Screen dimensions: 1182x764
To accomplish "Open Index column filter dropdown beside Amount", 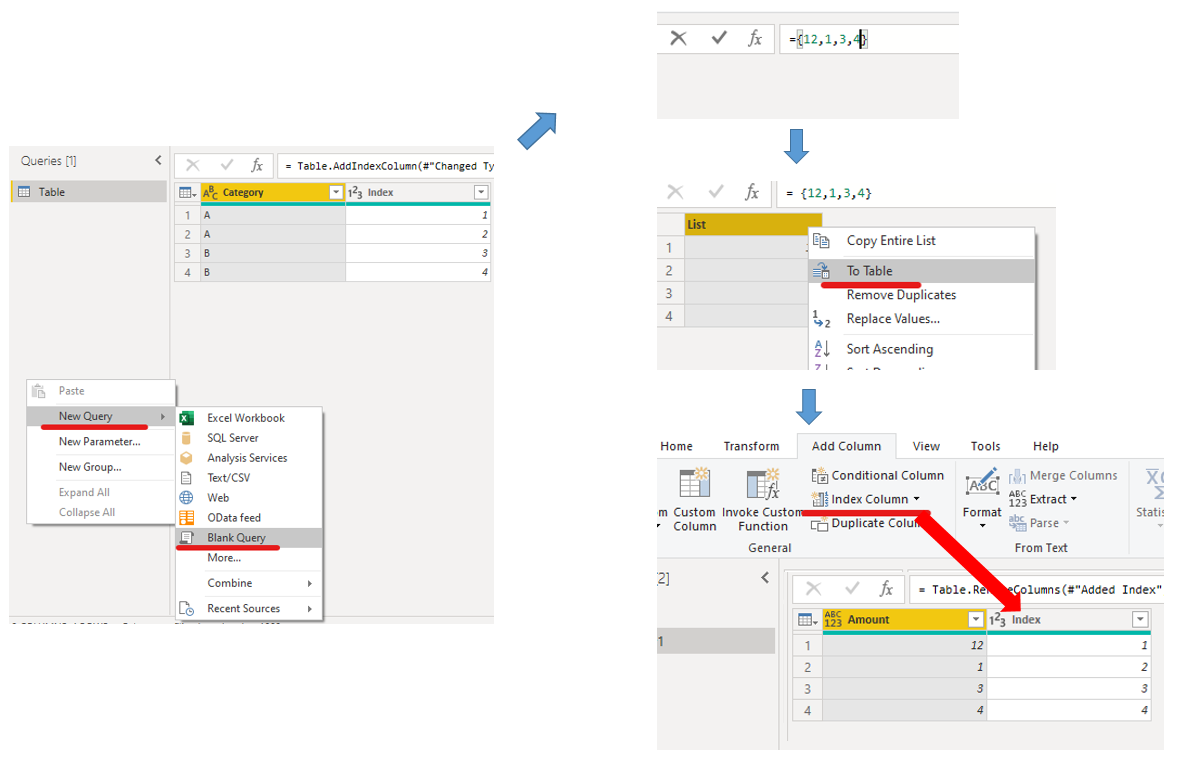I will click(1140, 620).
